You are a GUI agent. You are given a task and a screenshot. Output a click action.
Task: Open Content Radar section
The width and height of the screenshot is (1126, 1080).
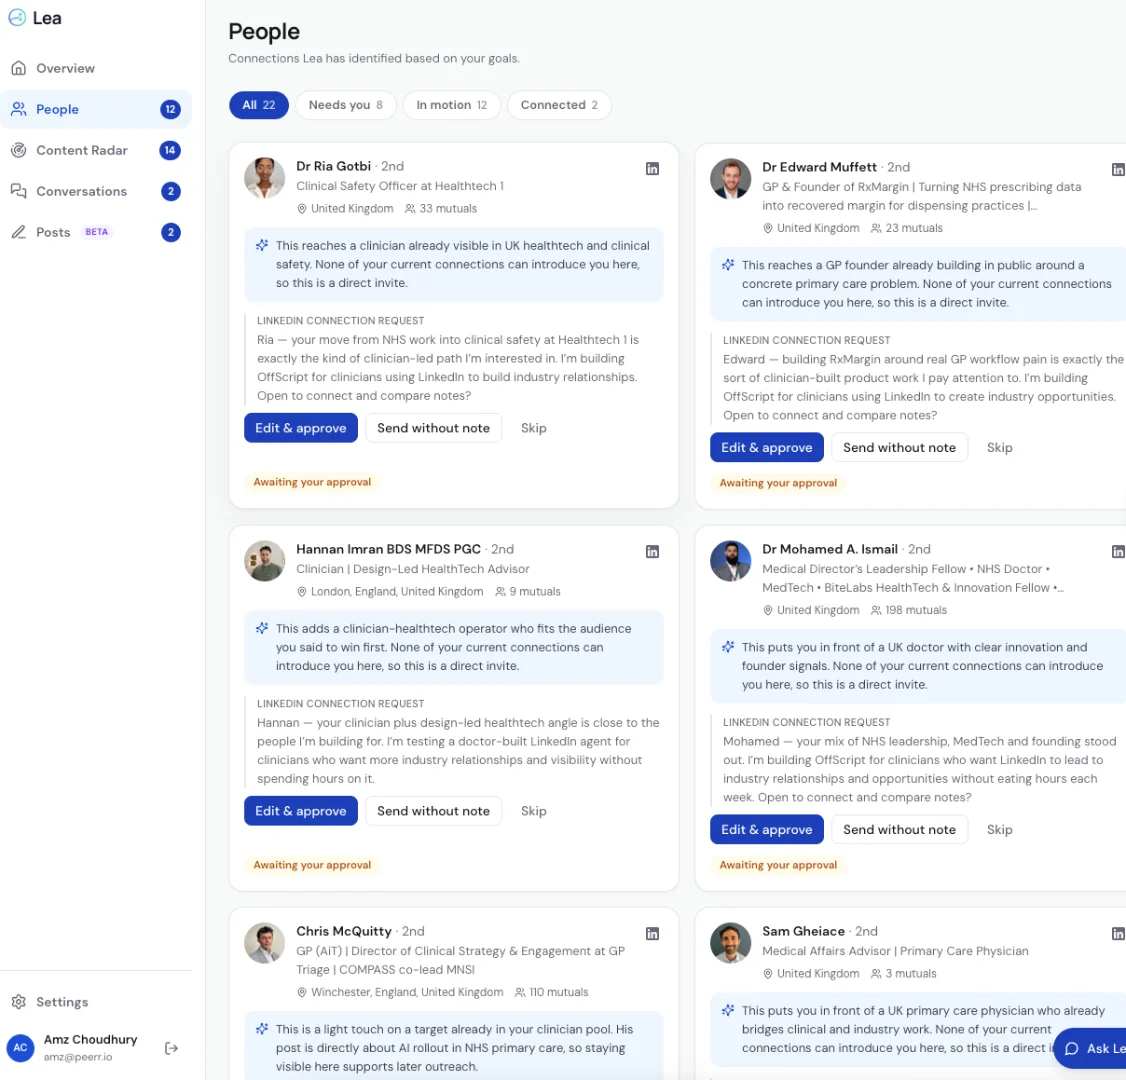(96, 150)
